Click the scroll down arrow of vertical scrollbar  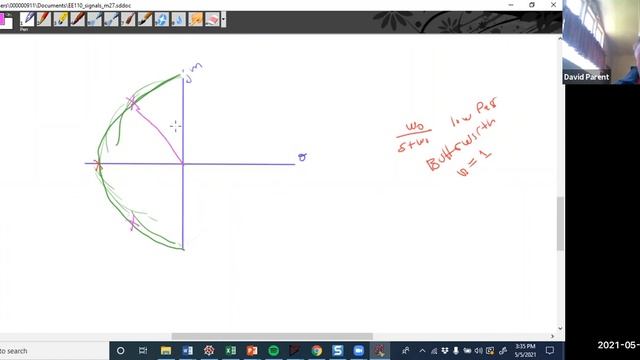(x=560, y=328)
